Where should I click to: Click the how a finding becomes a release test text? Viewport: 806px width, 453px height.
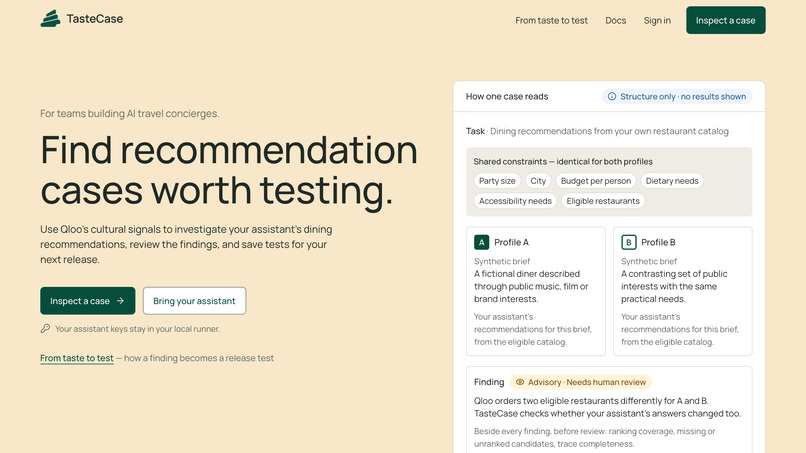tap(198, 358)
